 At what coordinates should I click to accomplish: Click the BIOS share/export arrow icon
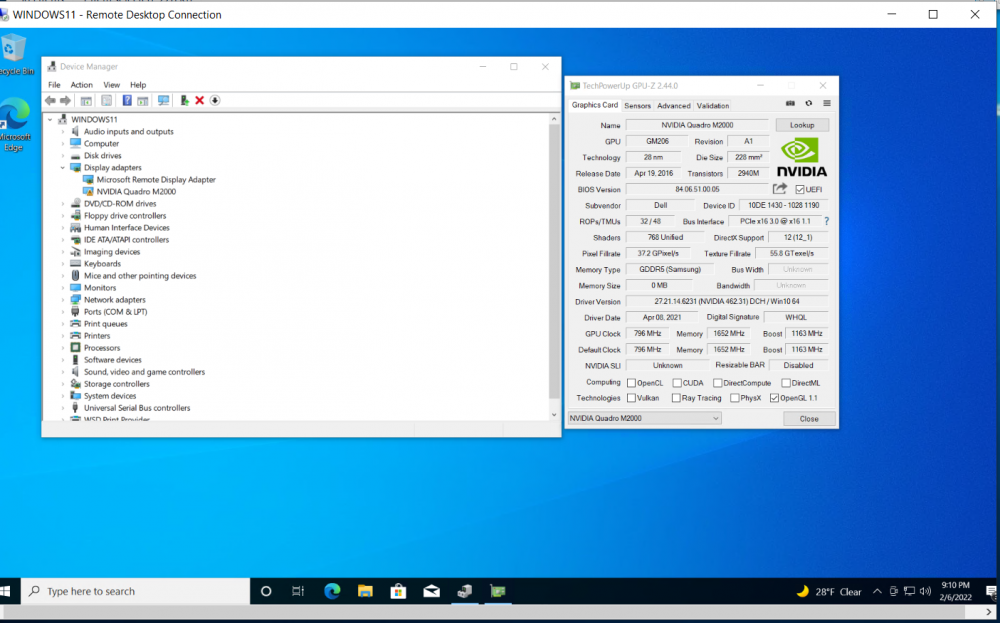tap(780, 189)
